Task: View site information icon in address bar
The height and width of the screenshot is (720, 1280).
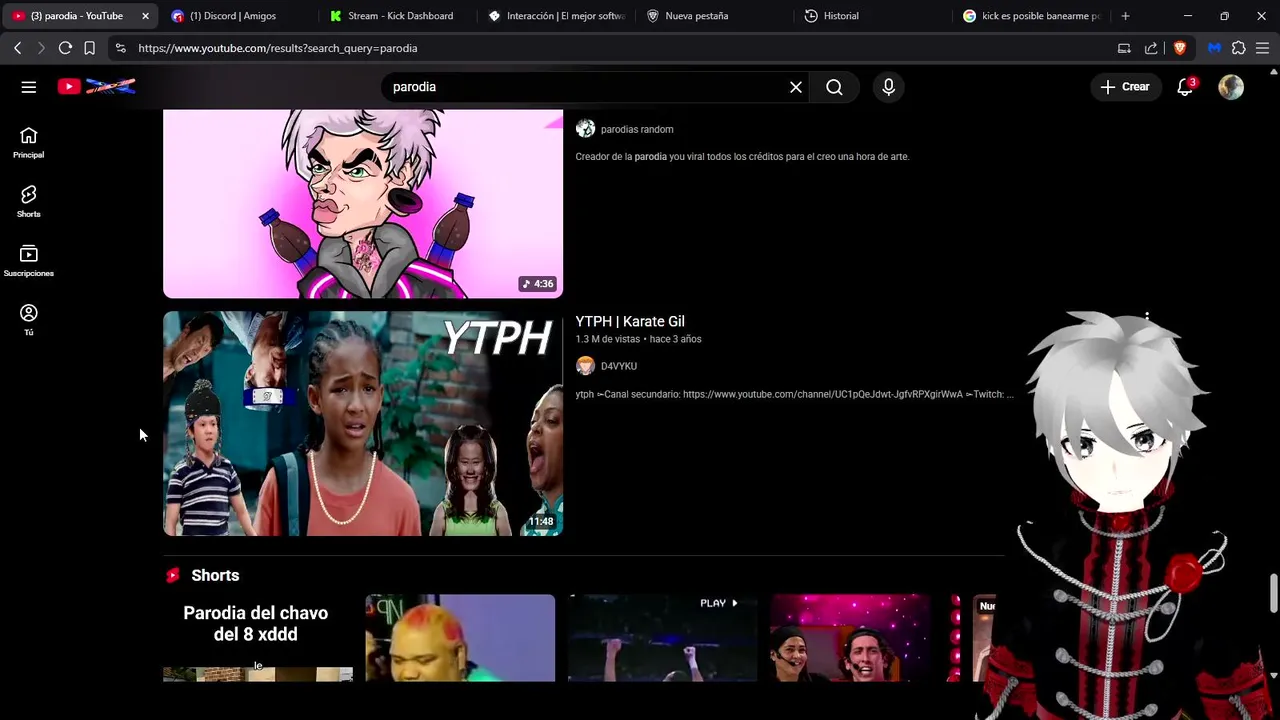Action: point(120,48)
